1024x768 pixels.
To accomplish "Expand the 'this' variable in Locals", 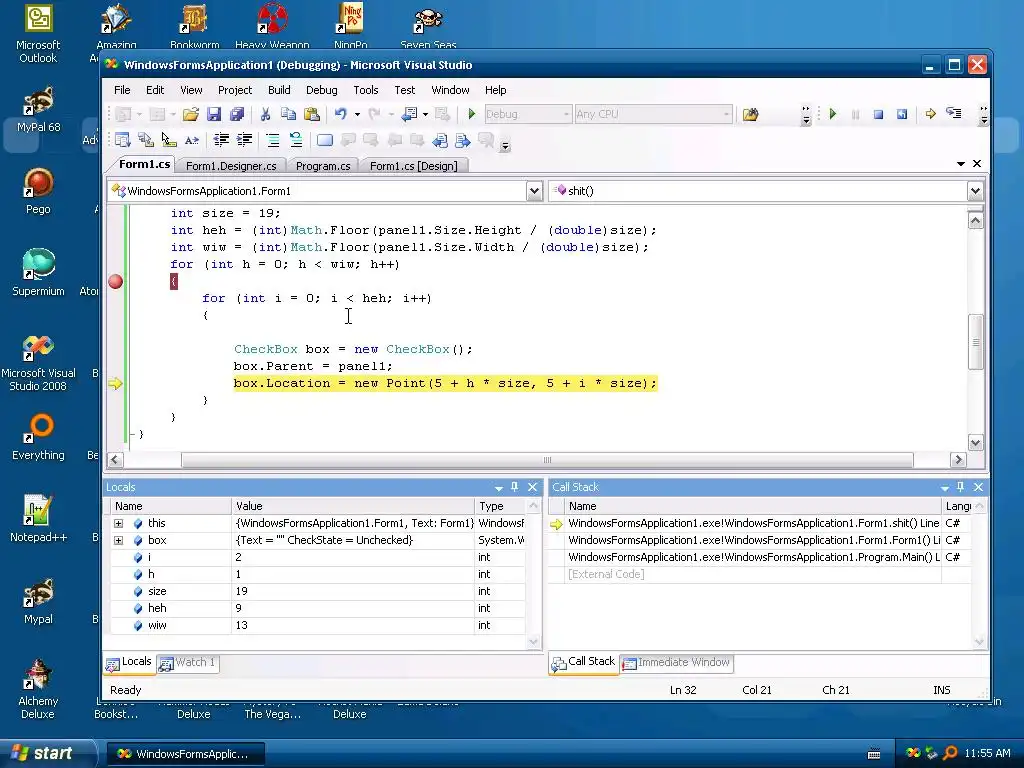I will tap(118, 523).
